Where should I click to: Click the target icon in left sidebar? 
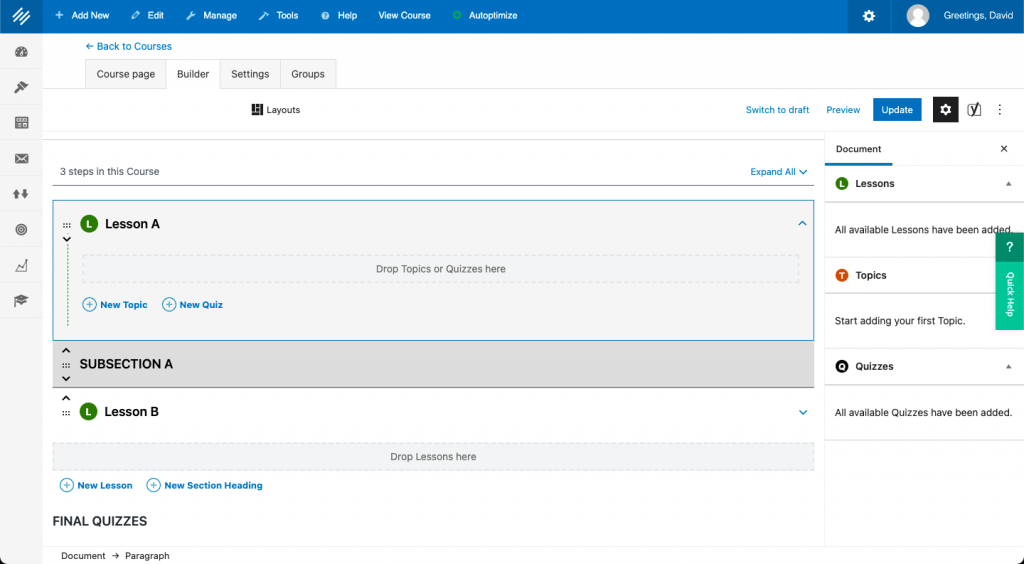pyautogui.click(x=21, y=229)
